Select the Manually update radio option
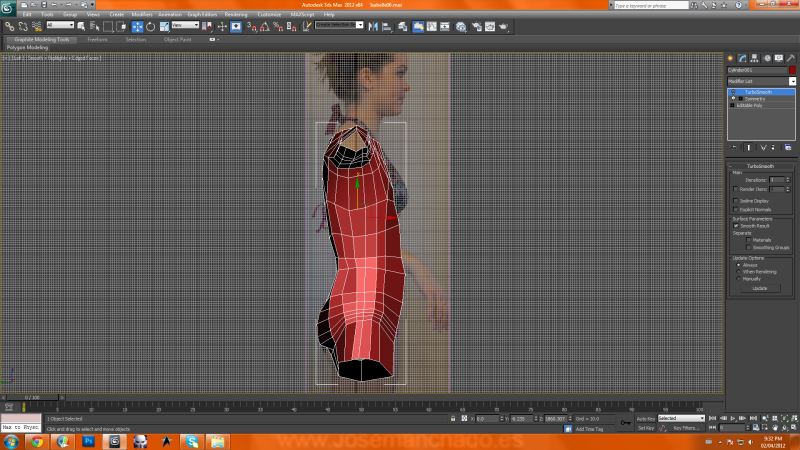Viewport: 800px width, 450px height. point(738,278)
